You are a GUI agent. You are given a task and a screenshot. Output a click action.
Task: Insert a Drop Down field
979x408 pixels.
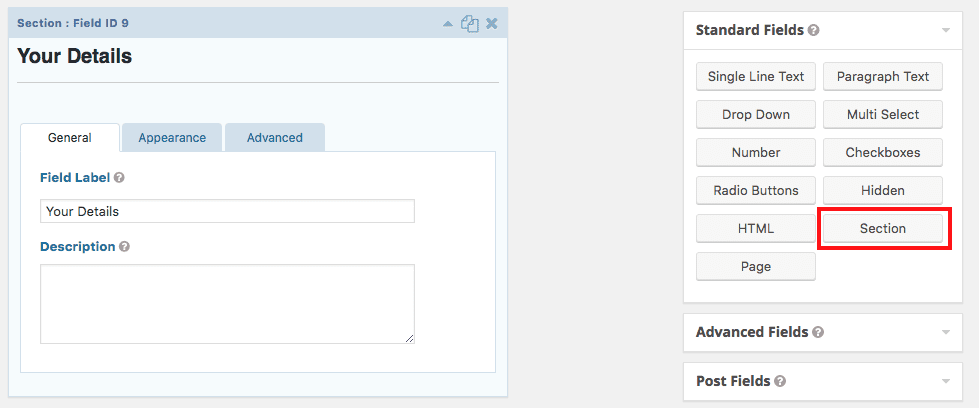[x=756, y=115]
